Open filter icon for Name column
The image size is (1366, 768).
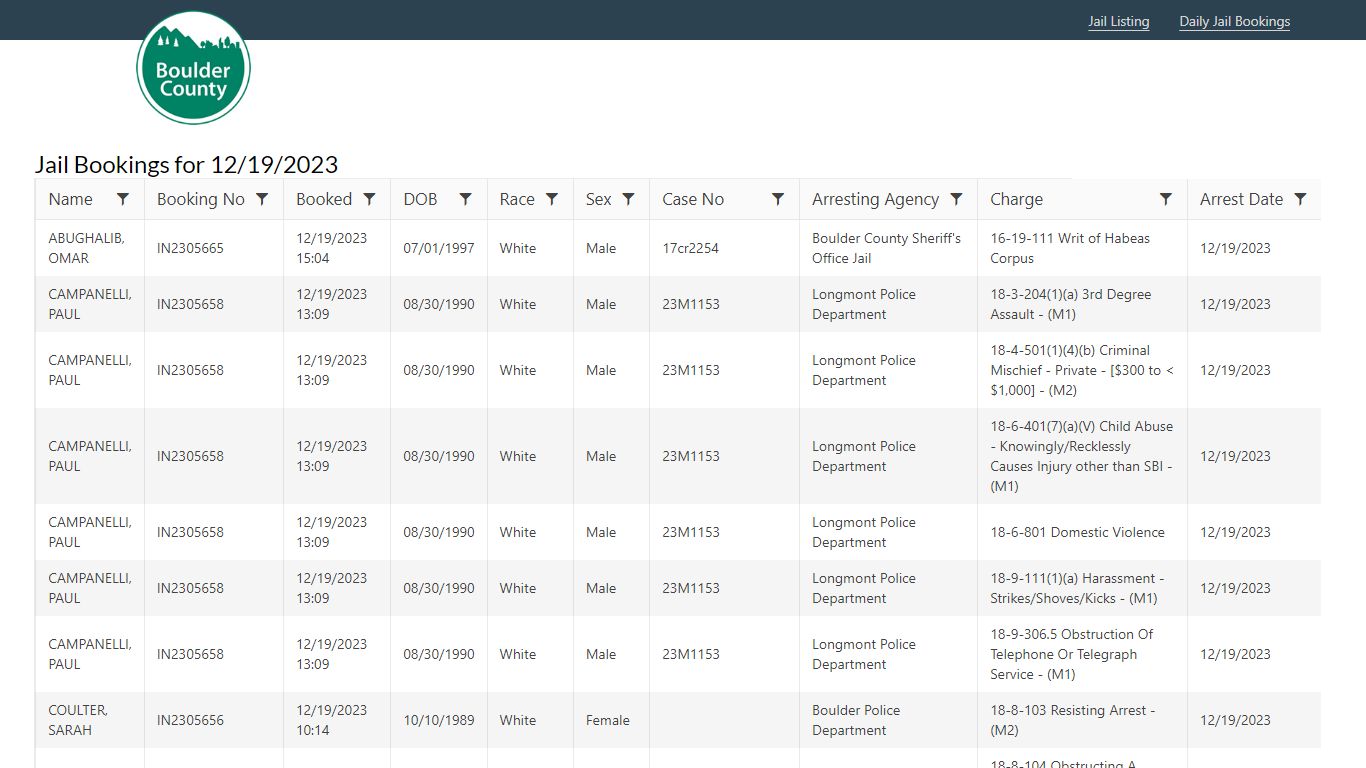point(123,199)
